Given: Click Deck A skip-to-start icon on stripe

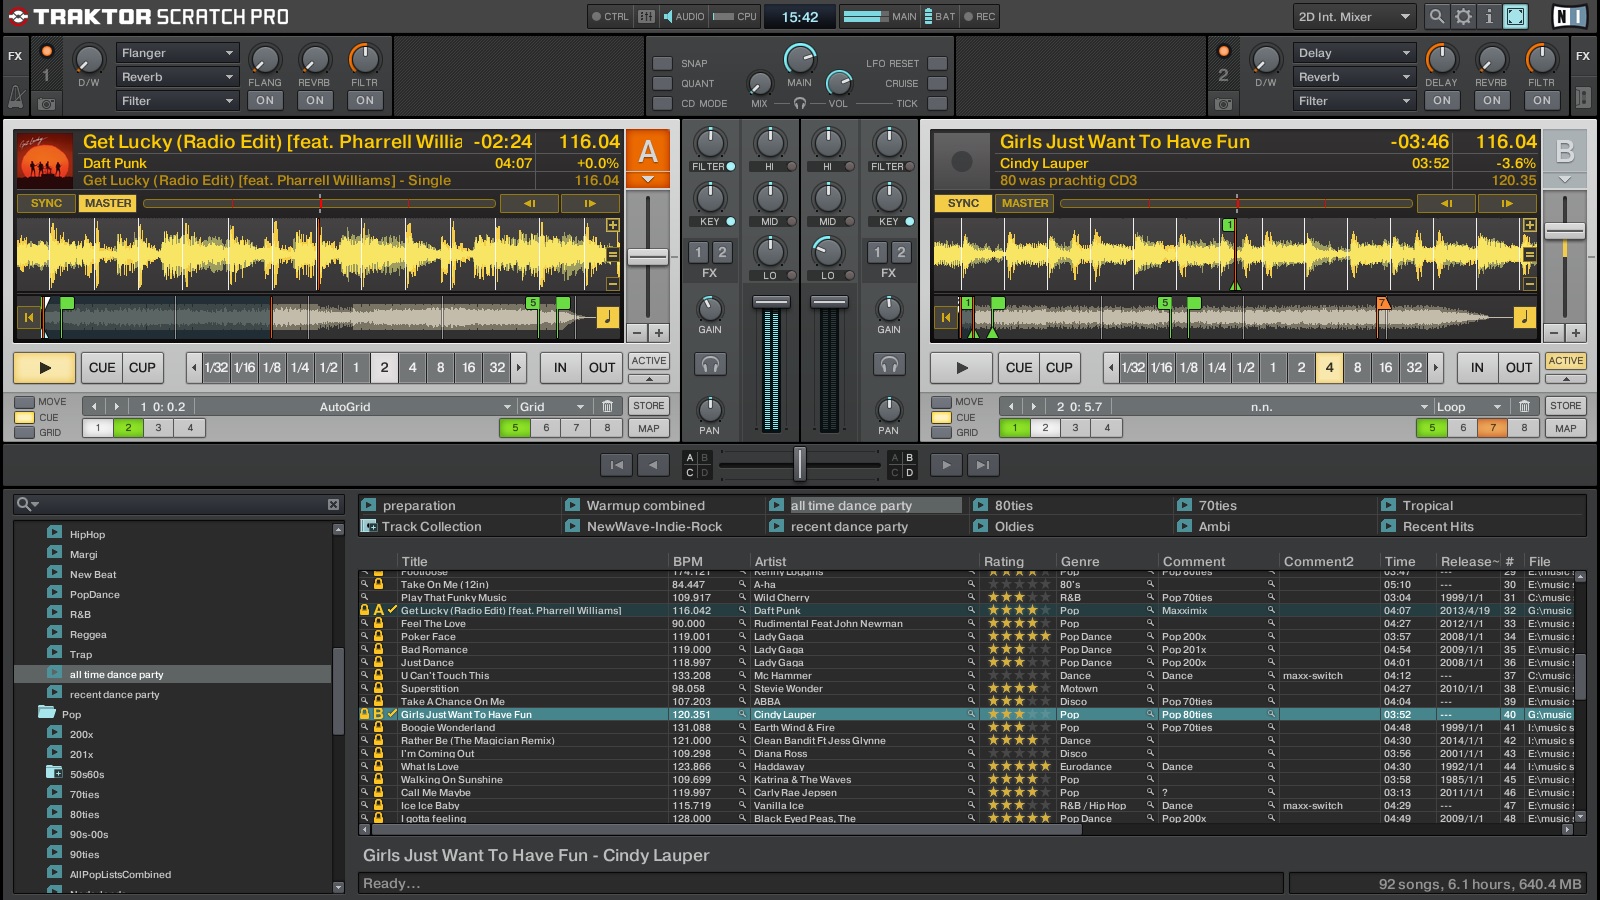Looking at the screenshot, I should 29,318.
